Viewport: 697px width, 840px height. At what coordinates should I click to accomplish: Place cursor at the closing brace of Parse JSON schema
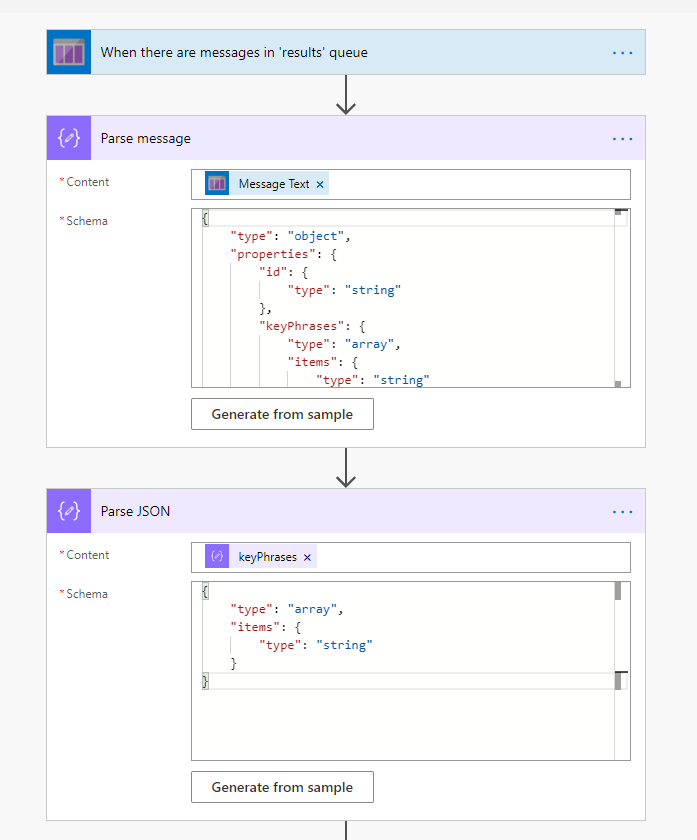click(x=205, y=681)
